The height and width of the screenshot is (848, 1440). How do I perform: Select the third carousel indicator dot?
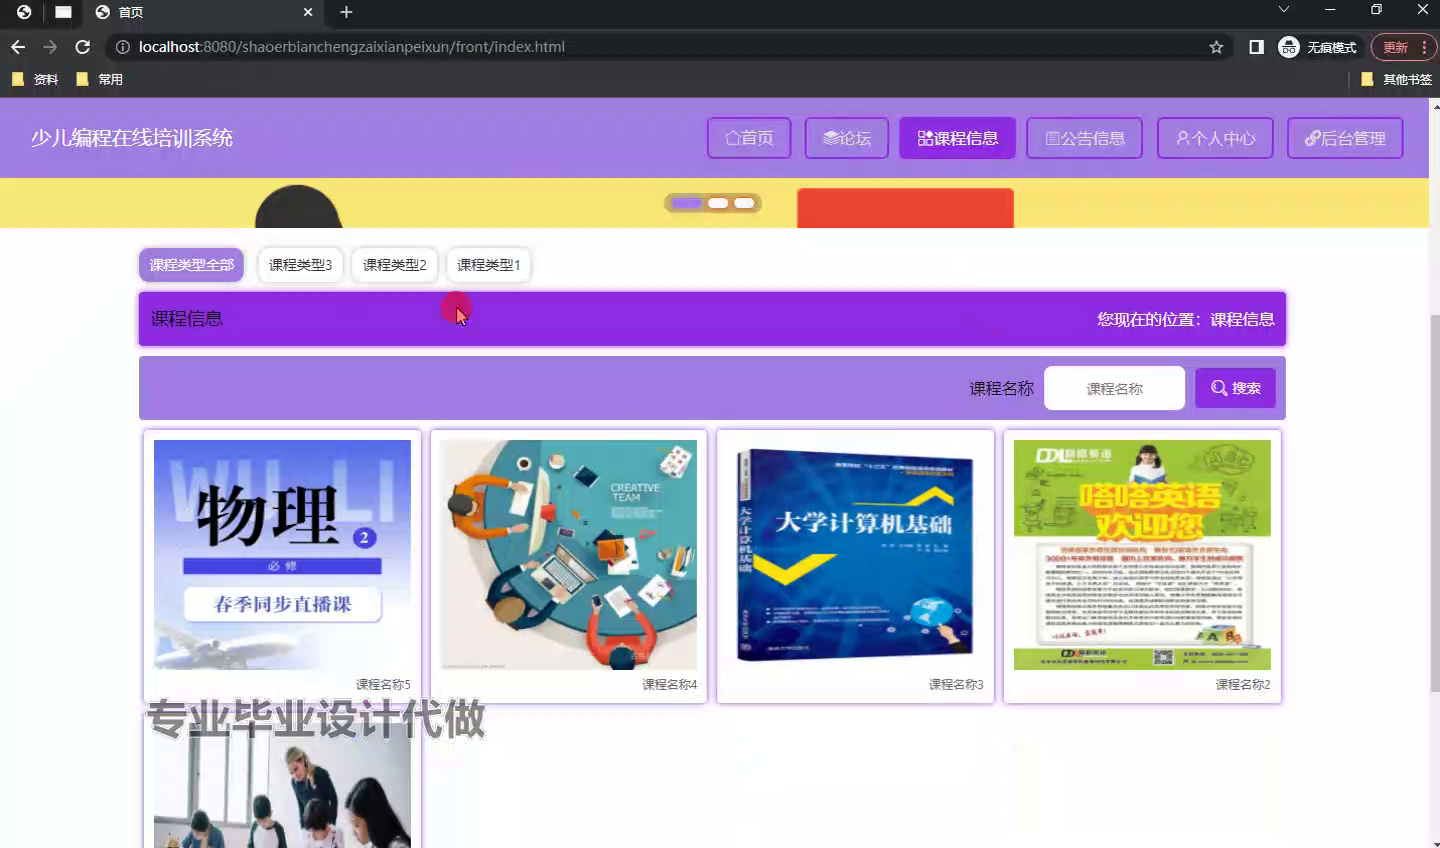[744, 203]
